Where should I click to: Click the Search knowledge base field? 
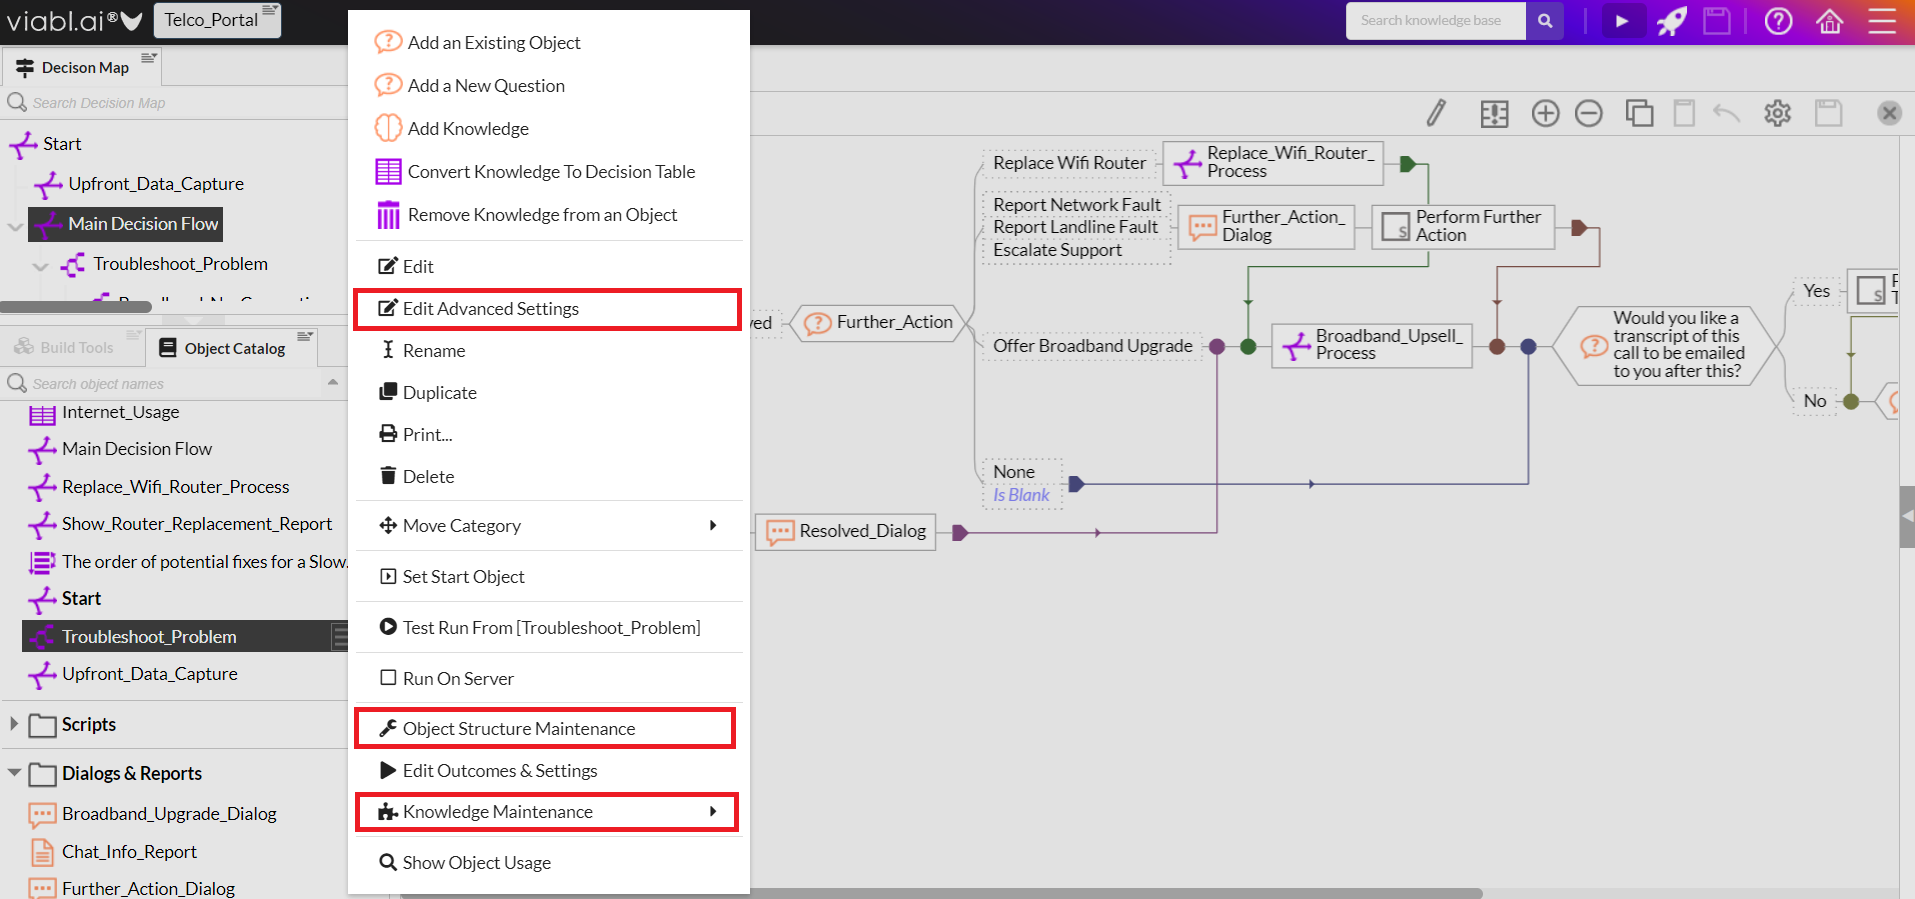click(x=1435, y=21)
